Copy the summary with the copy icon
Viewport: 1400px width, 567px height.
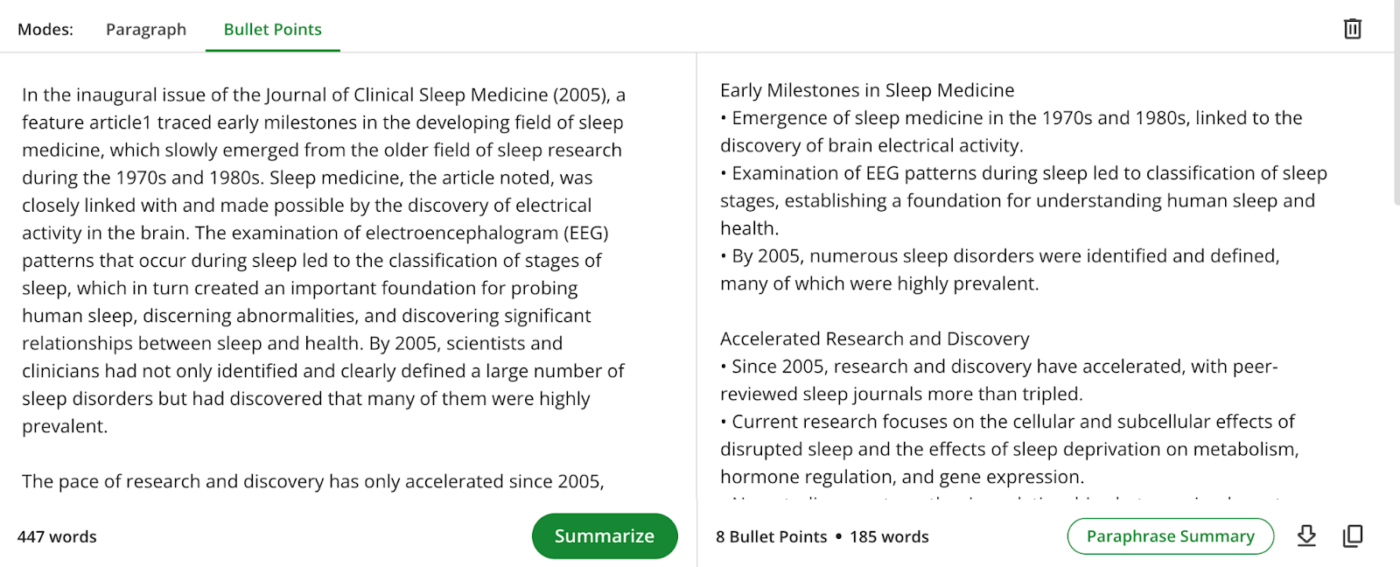point(1352,536)
